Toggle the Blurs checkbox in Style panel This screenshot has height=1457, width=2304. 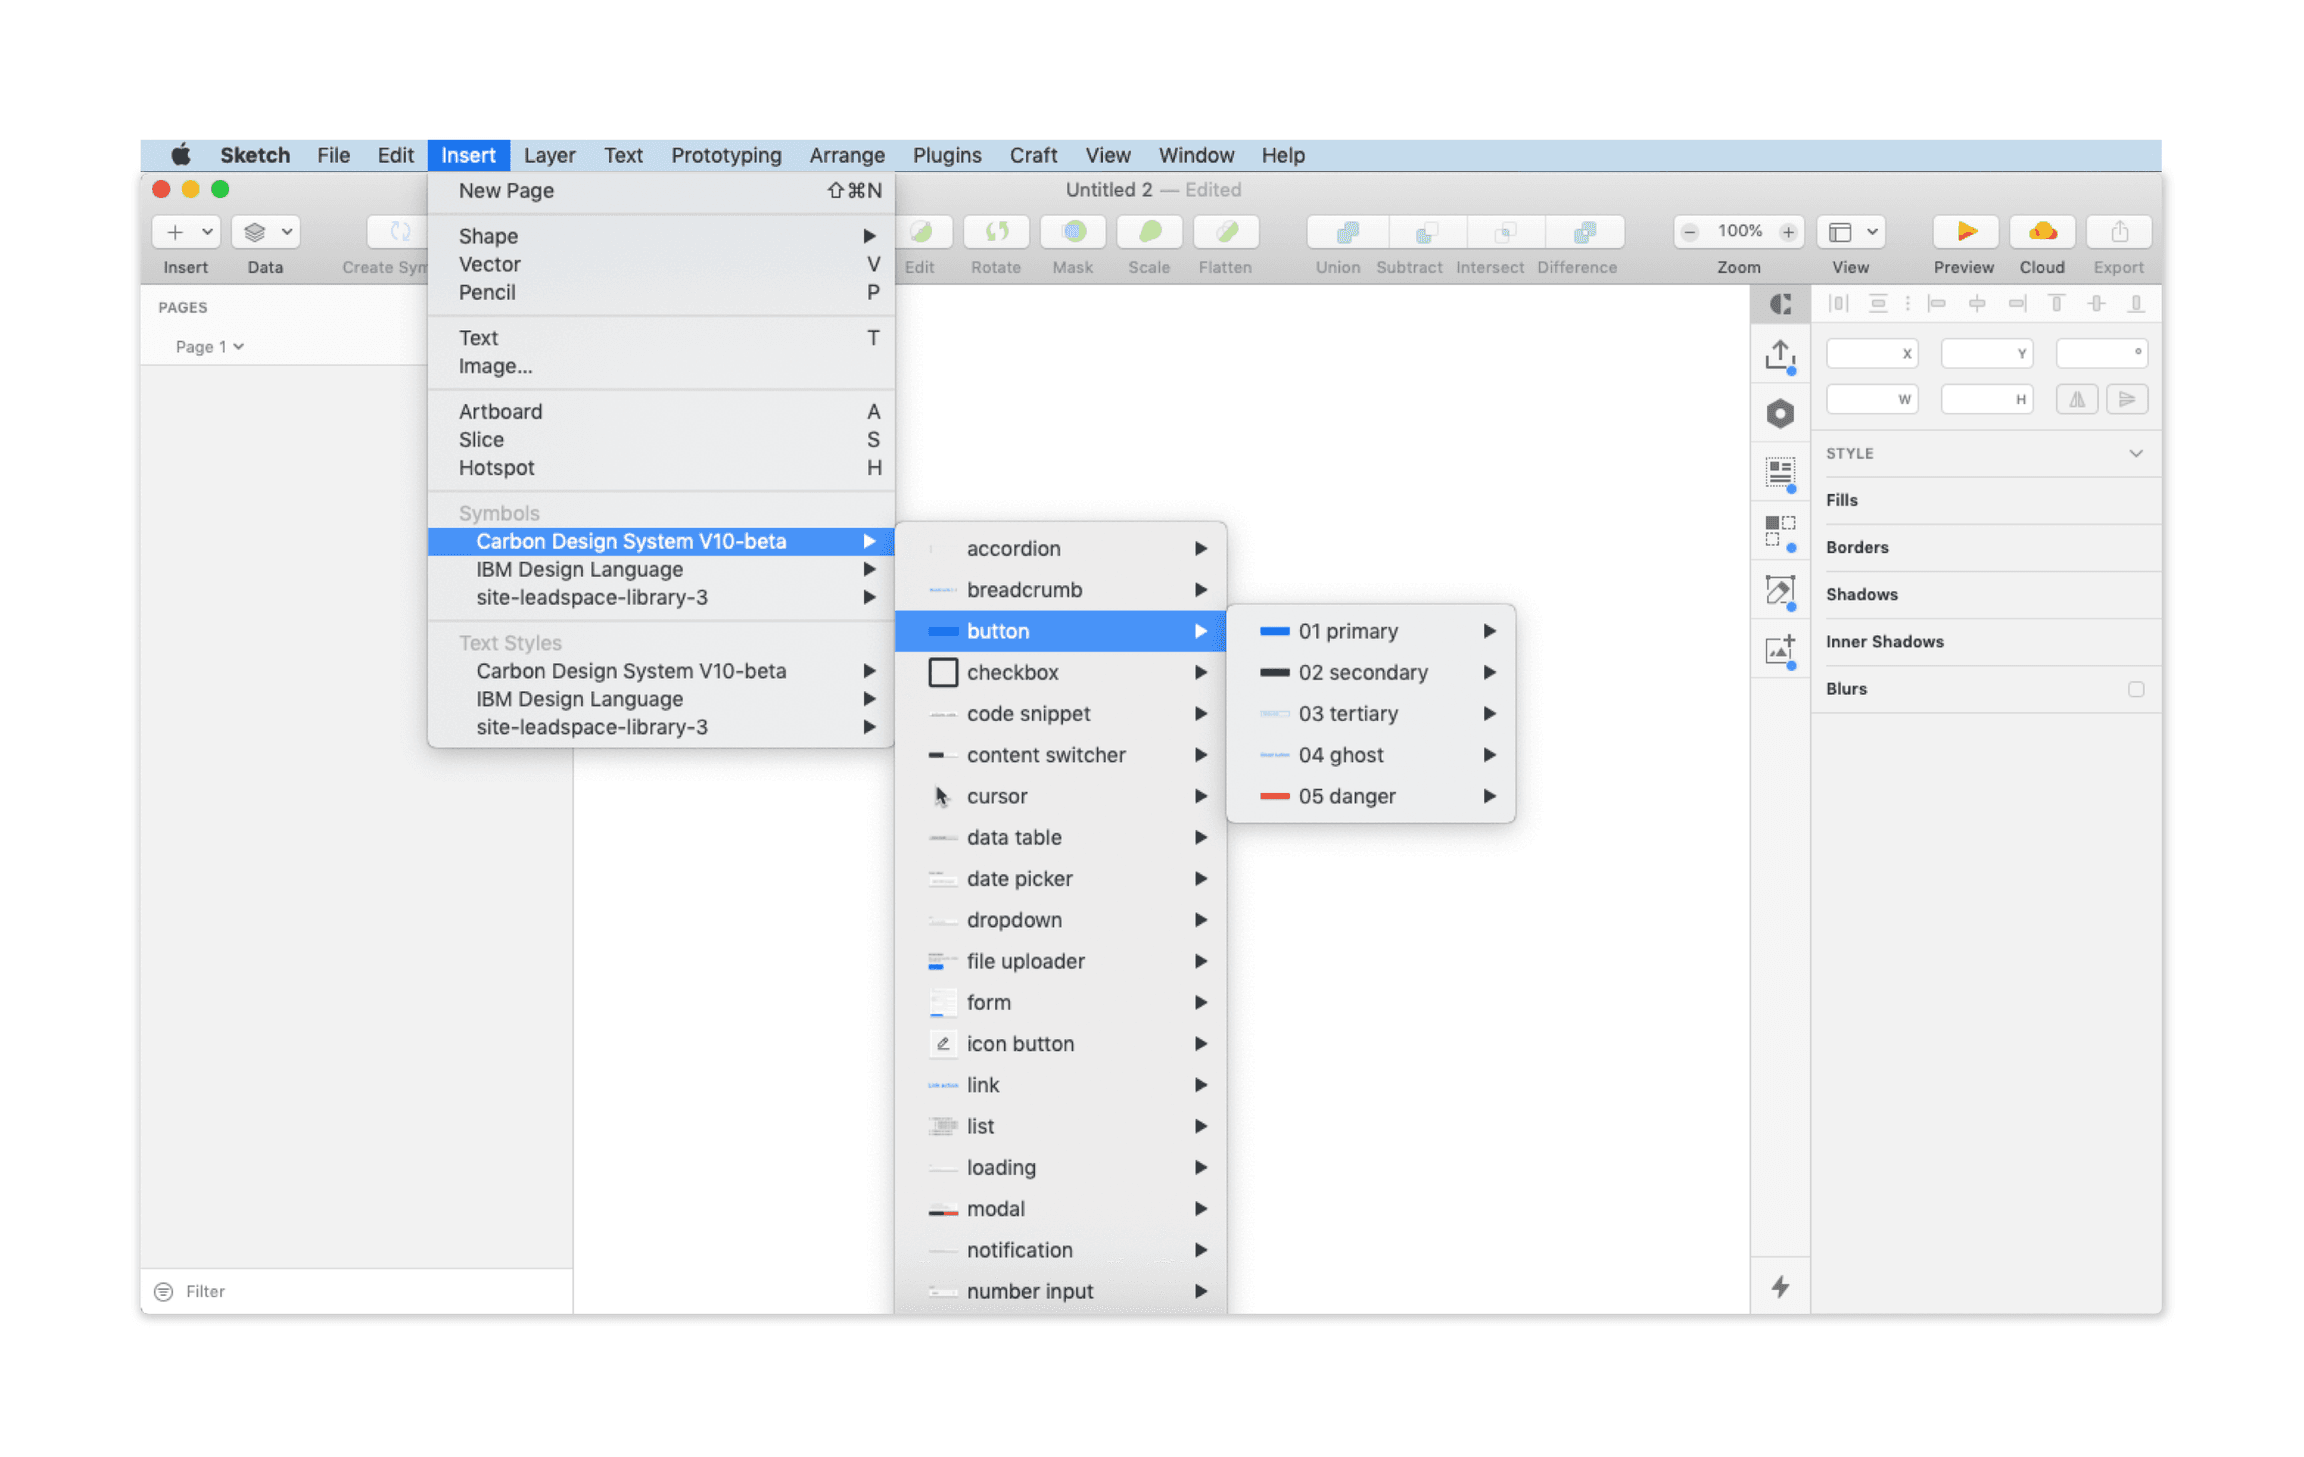(2137, 688)
